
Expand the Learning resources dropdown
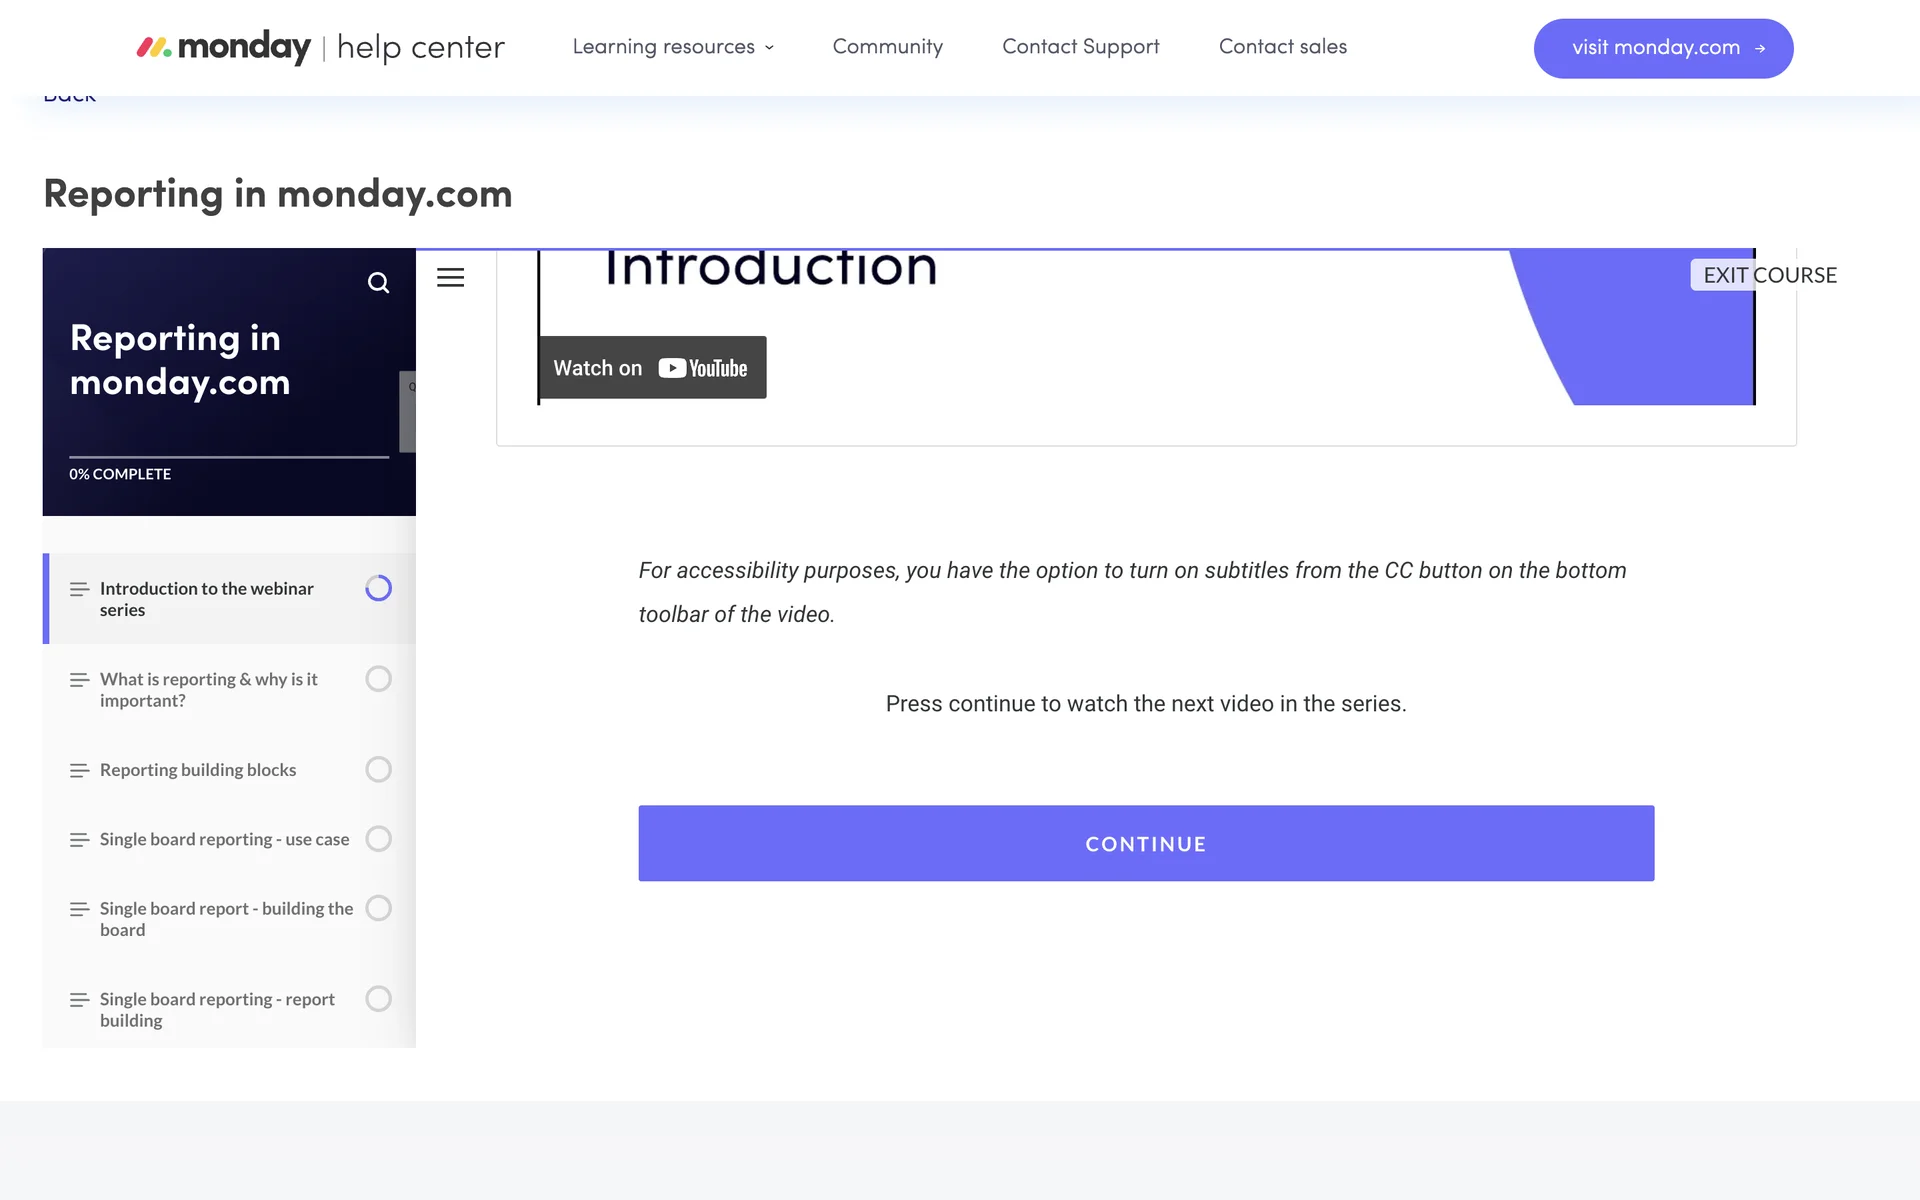pyautogui.click(x=672, y=47)
